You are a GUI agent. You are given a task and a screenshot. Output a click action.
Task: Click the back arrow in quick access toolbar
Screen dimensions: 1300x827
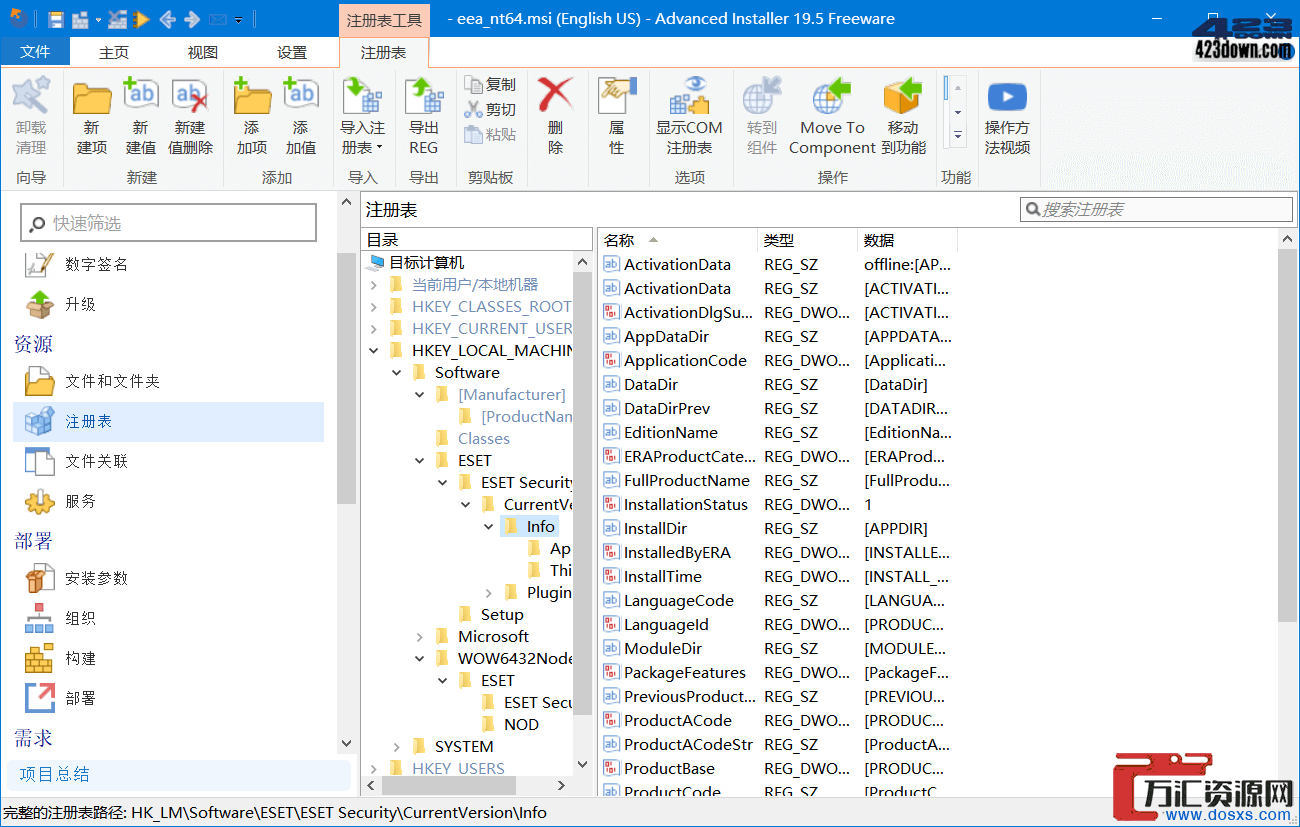(167, 19)
